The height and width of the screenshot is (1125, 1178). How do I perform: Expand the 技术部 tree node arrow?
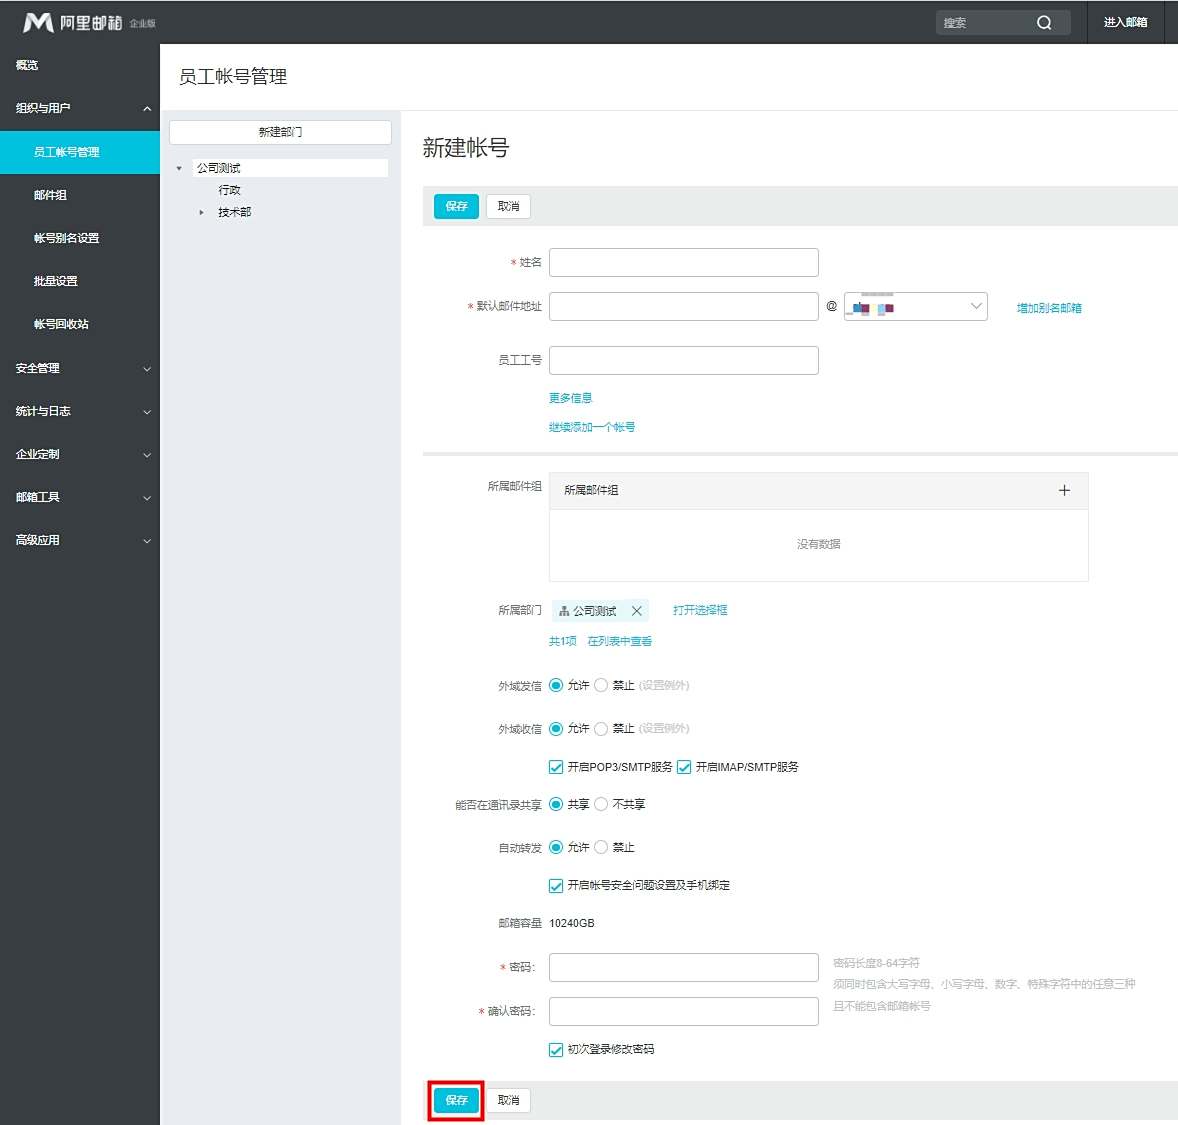tap(201, 212)
